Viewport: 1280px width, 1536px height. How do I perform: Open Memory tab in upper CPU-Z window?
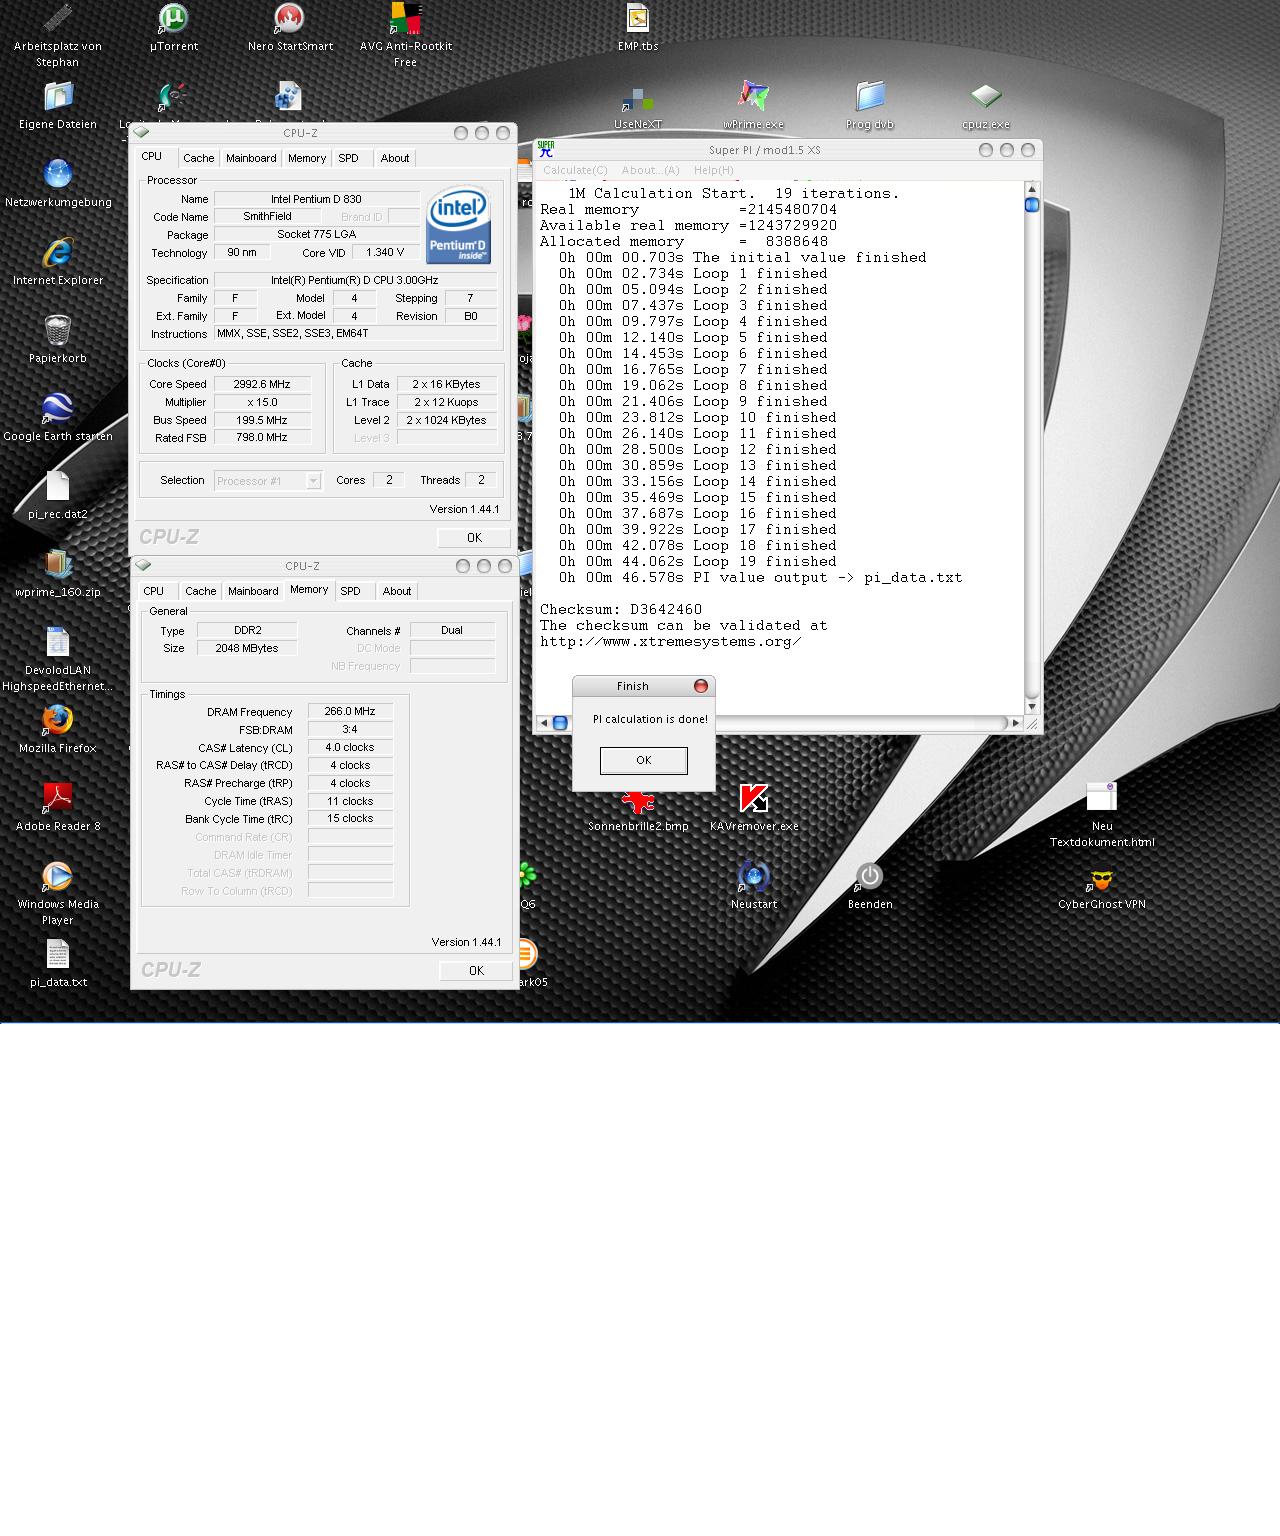(306, 158)
